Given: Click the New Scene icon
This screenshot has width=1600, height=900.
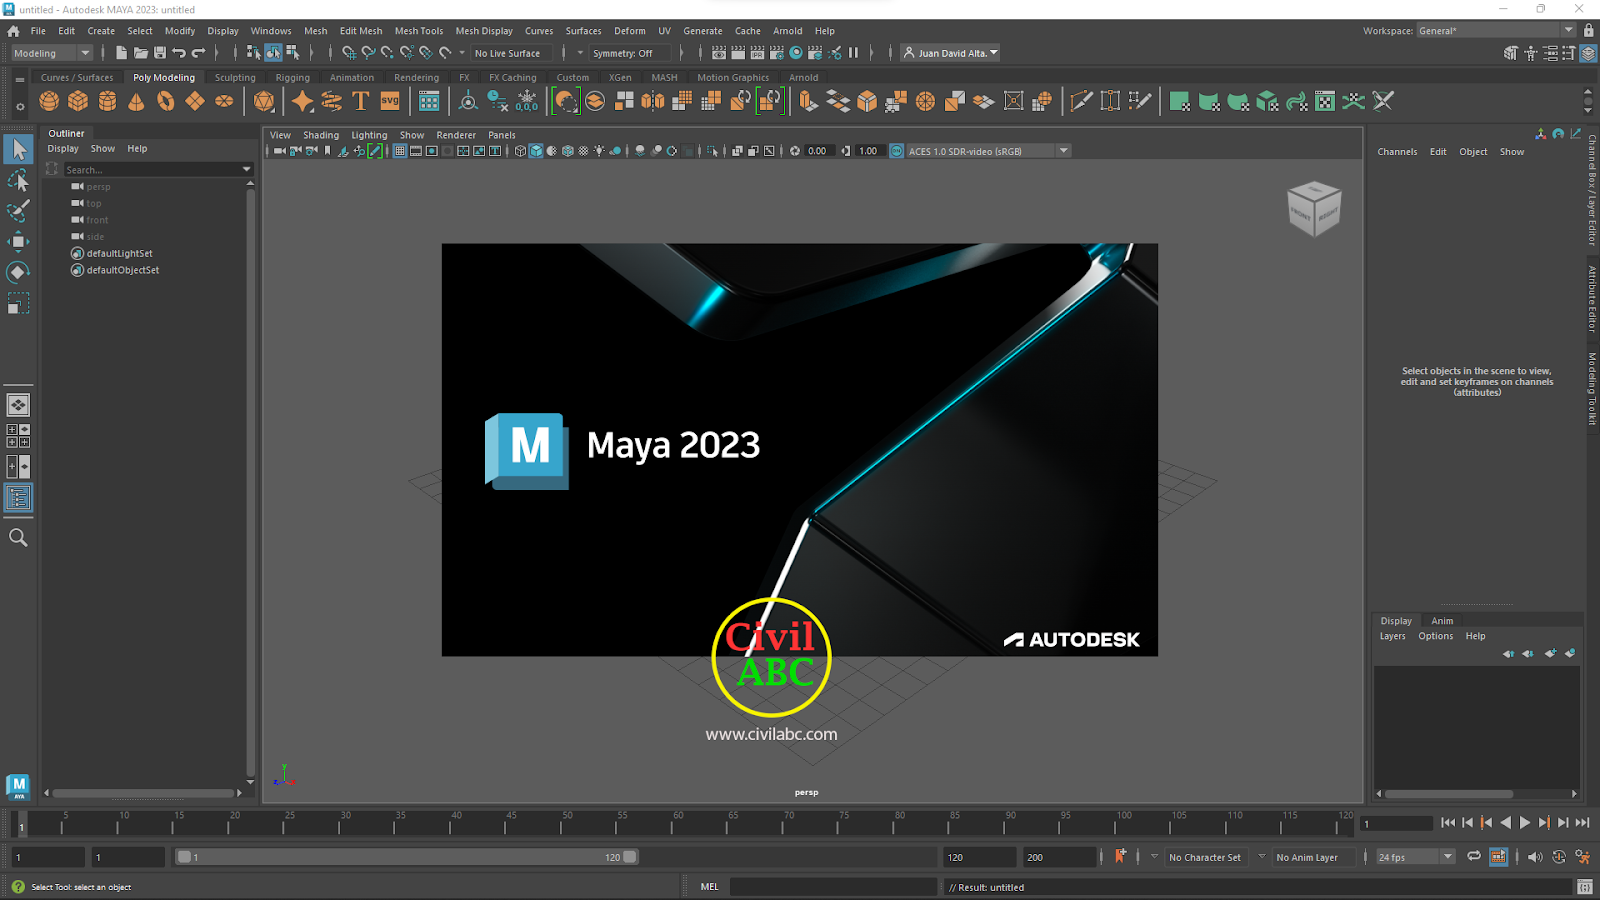Looking at the screenshot, I should pos(121,53).
